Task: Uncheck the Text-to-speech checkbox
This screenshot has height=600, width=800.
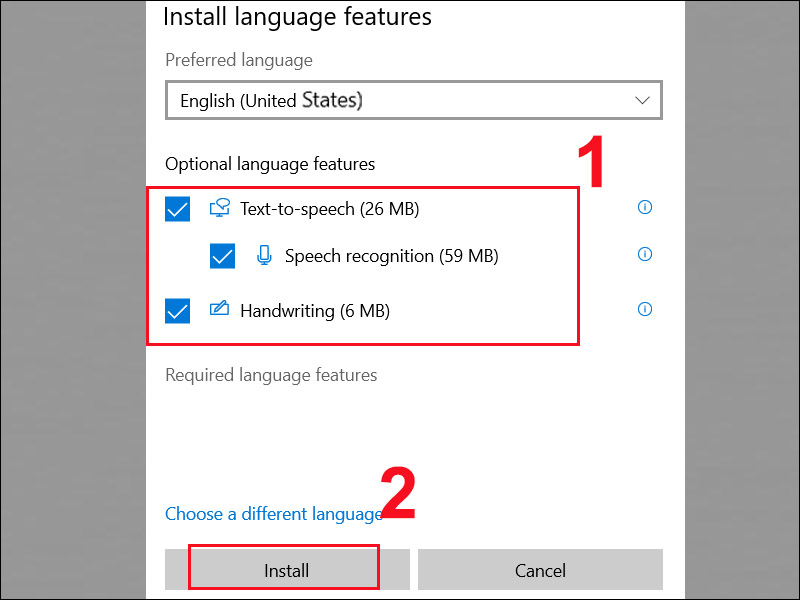Action: click(177, 209)
